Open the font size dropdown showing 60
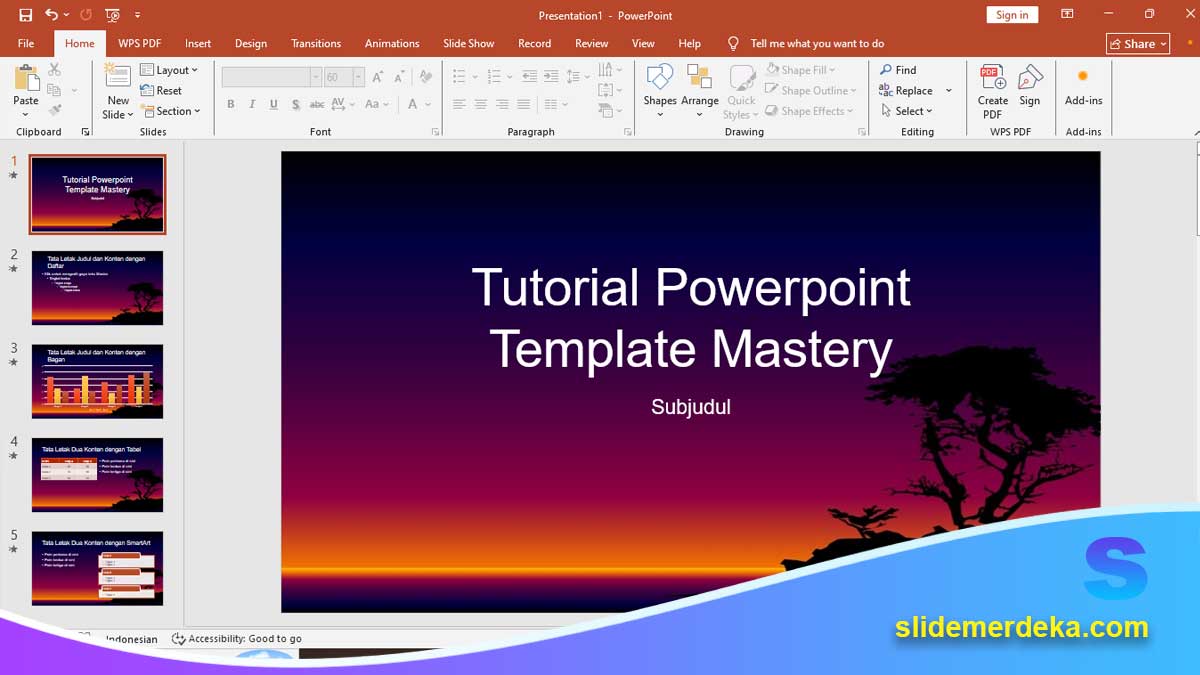This screenshot has height=675, width=1200. pyautogui.click(x=358, y=77)
